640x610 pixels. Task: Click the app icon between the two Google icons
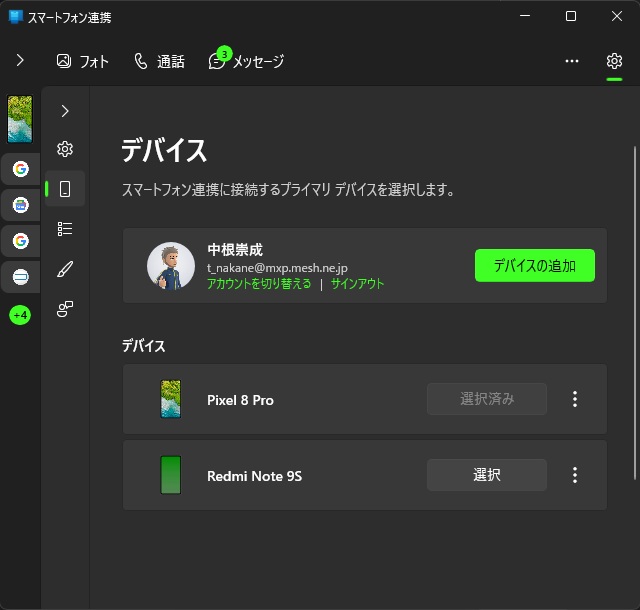pyautogui.click(x=20, y=205)
